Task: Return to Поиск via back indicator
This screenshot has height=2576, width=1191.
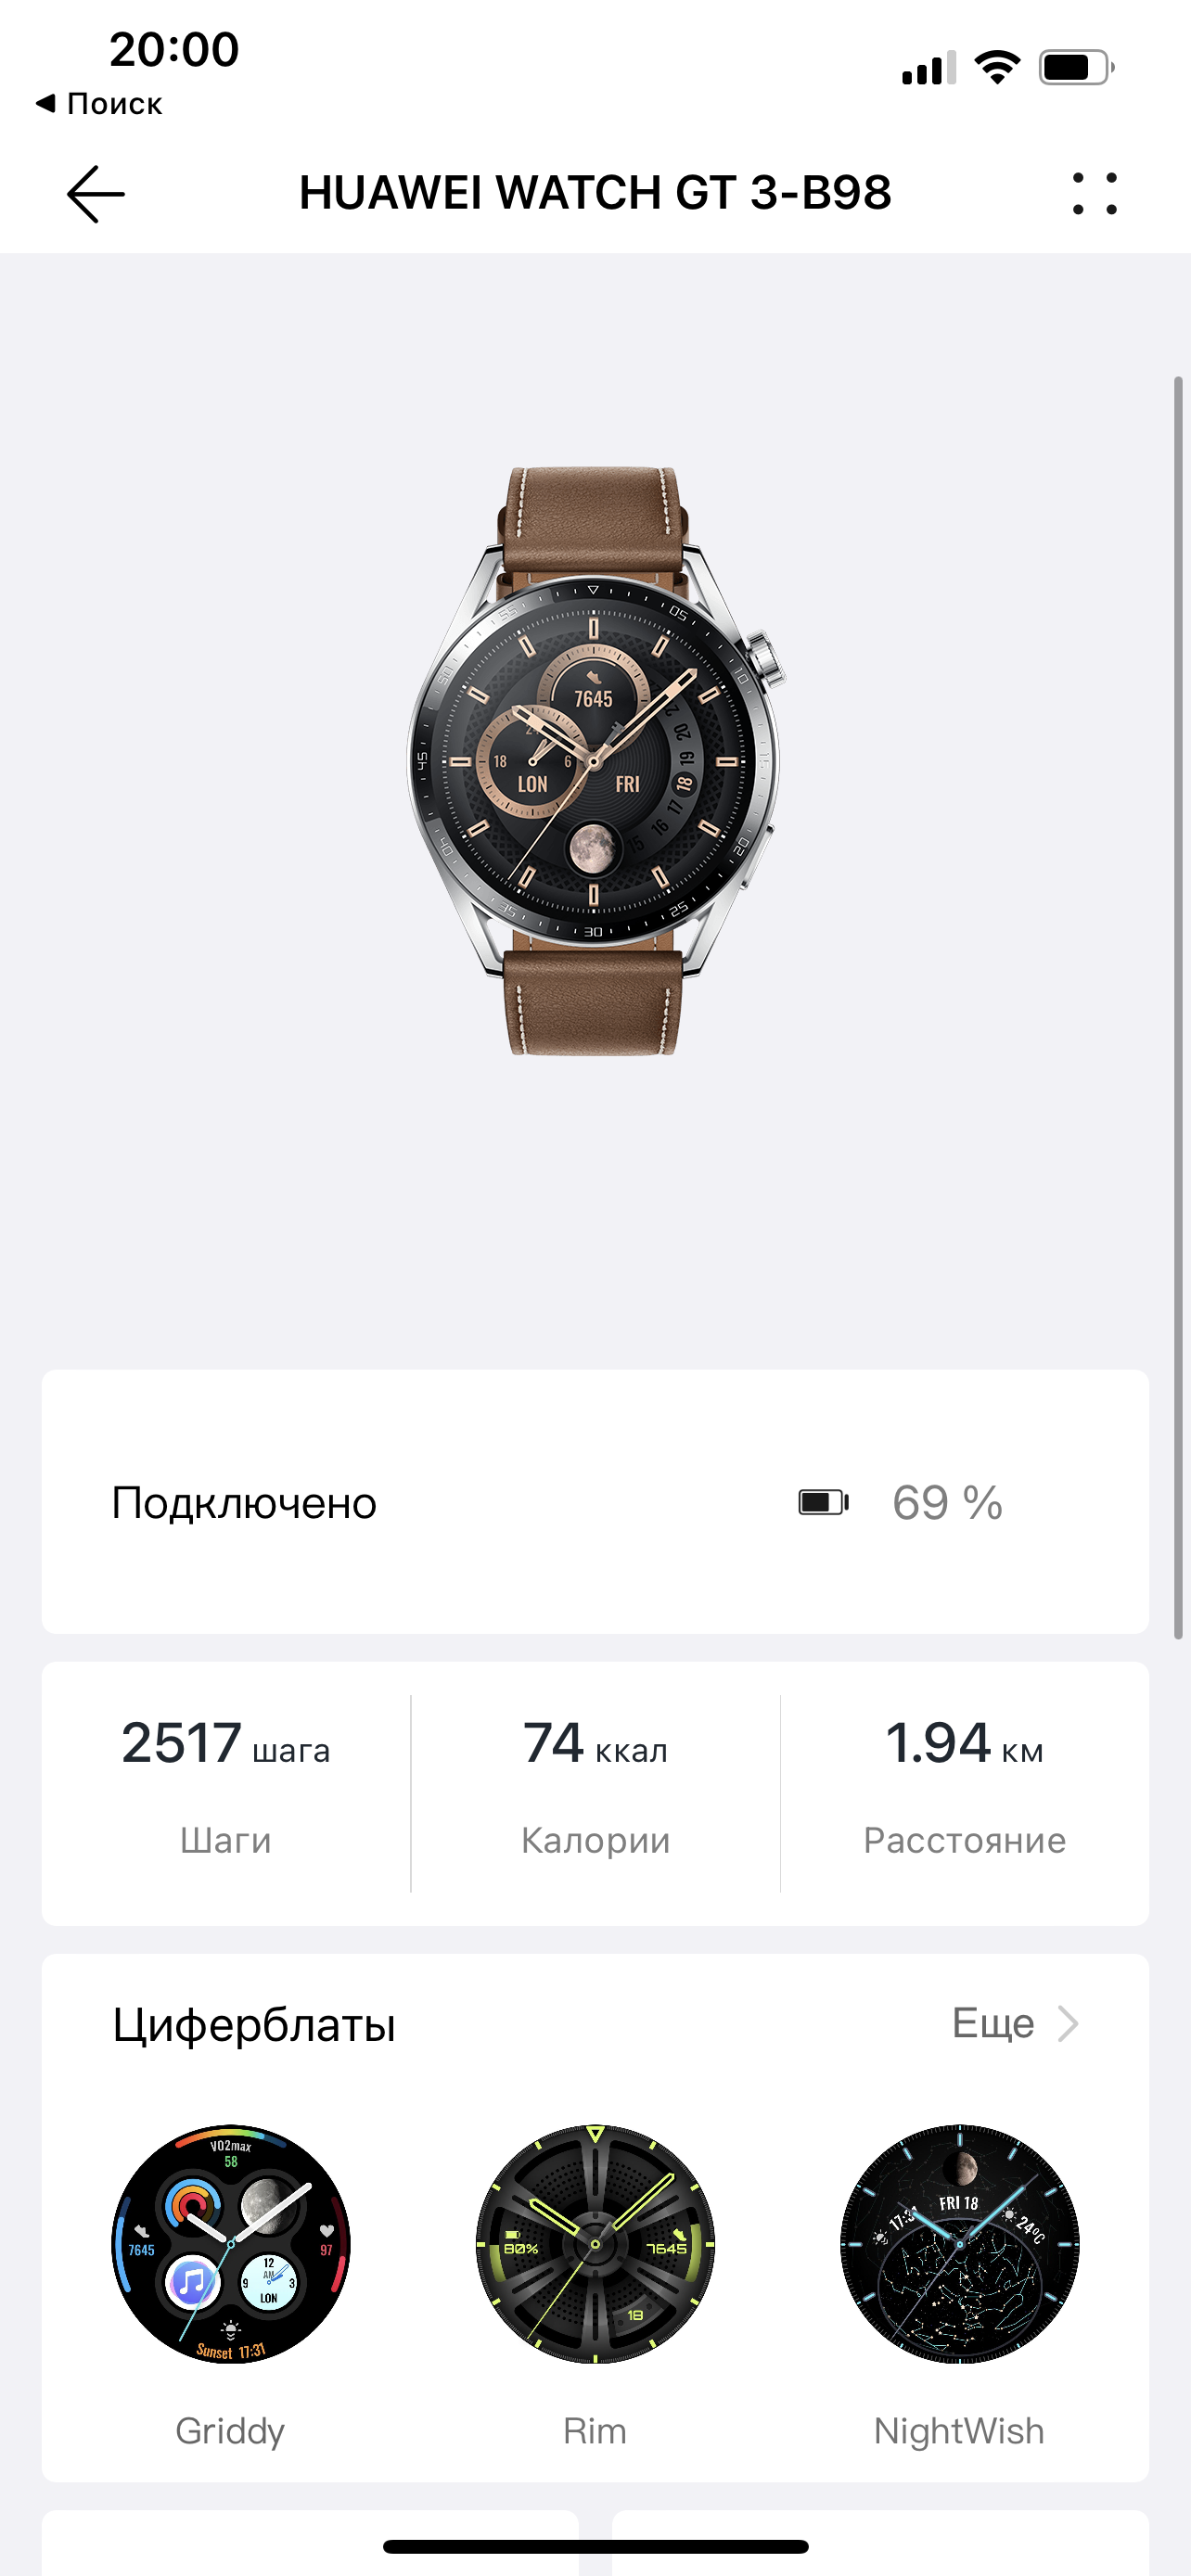Action: click(99, 103)
